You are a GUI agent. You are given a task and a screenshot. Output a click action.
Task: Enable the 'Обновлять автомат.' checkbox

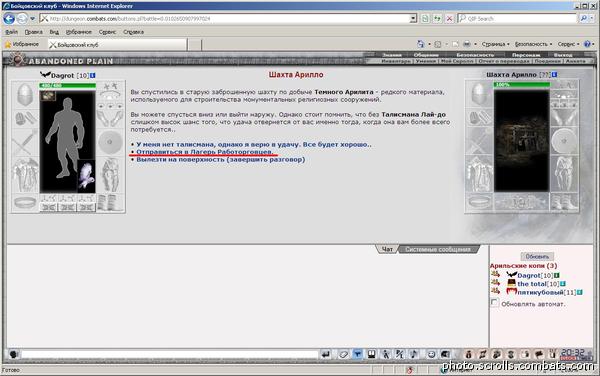click(494, 303)
